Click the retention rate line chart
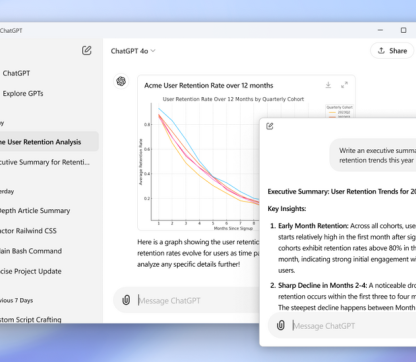 coord(205,163)
